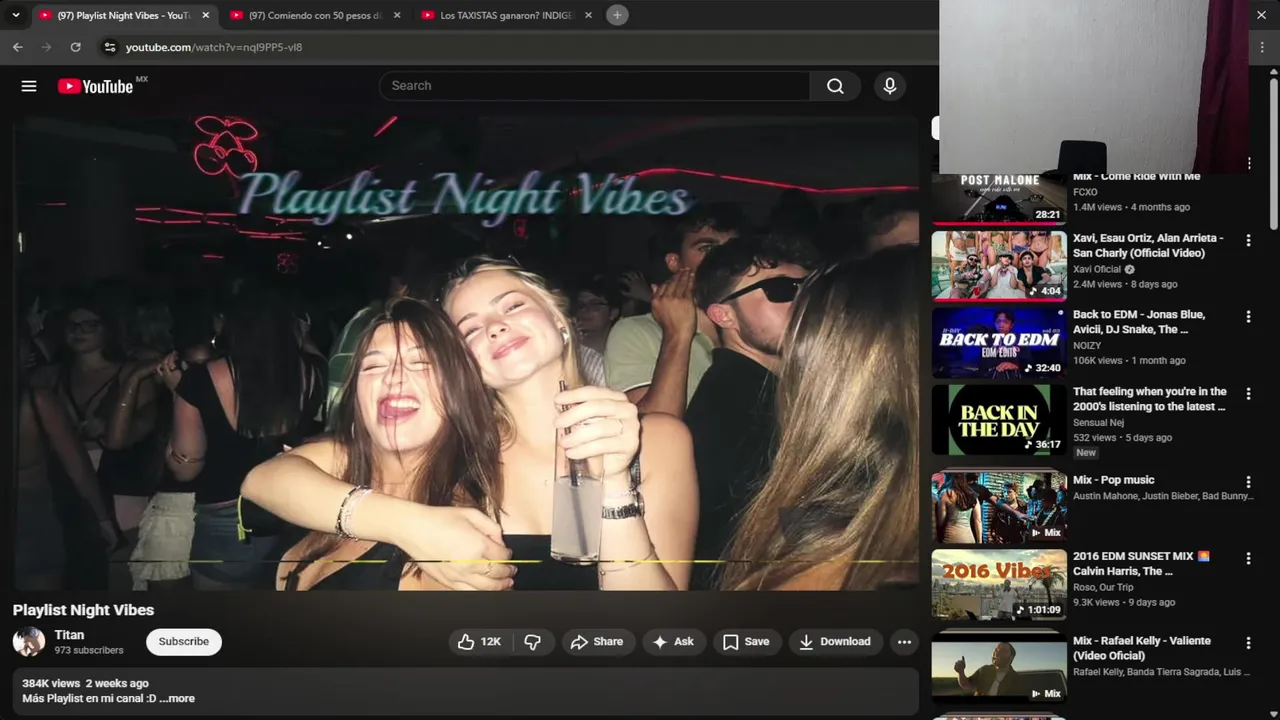Open options menu for Mix - Pop music
Image resolution: width=1280 pixels, height=720 pixels.
coord(1248,482)
